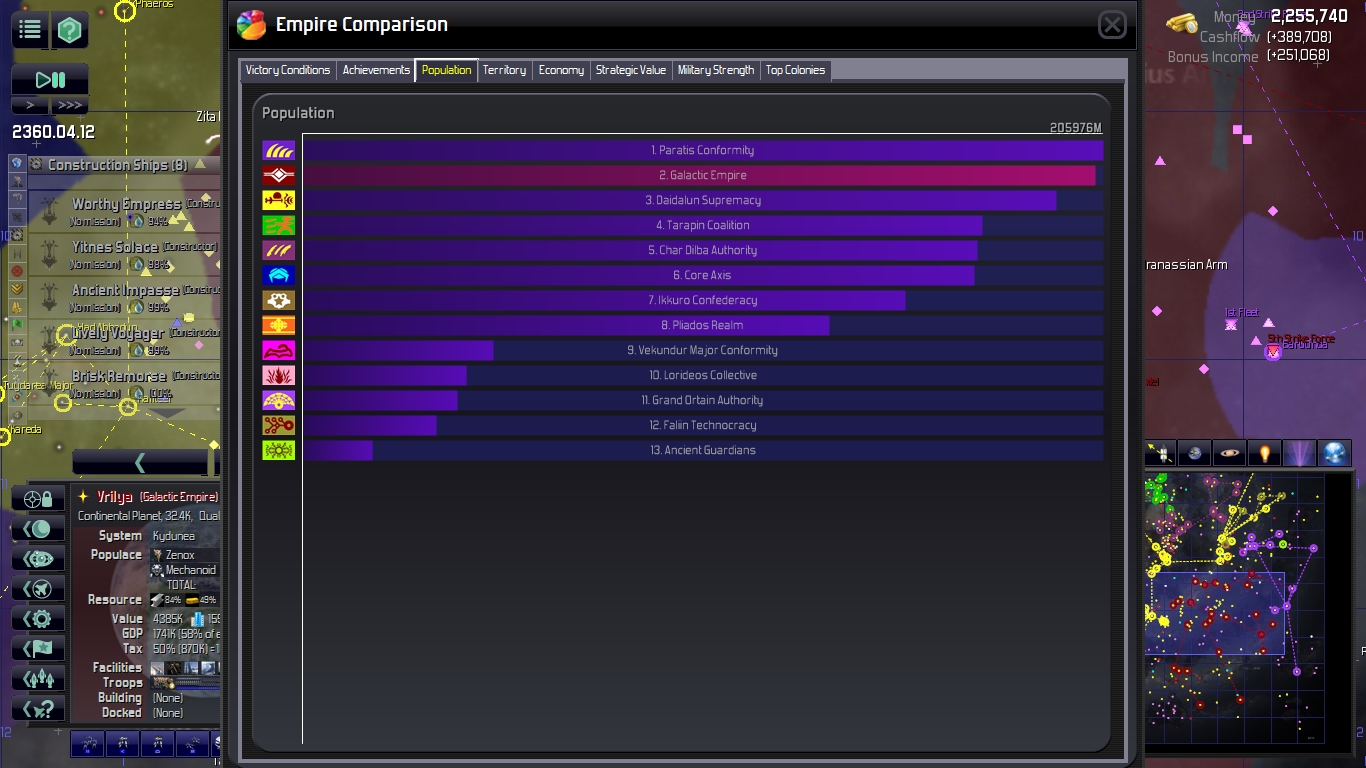Click the Faliin Technocracy flag icon
This screenshot has height=768, width=1366.
pos(279,425)
